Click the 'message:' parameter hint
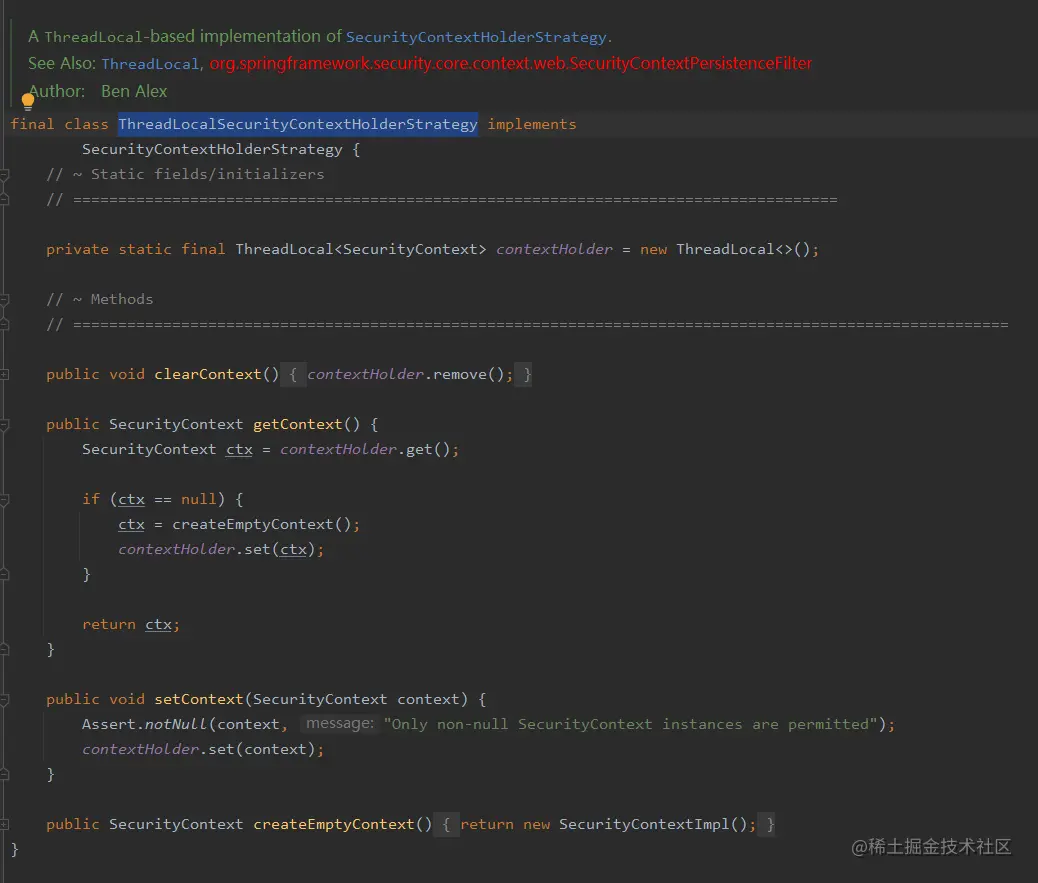Screen dimensions: 1038x883 click(x=340, y=723)
